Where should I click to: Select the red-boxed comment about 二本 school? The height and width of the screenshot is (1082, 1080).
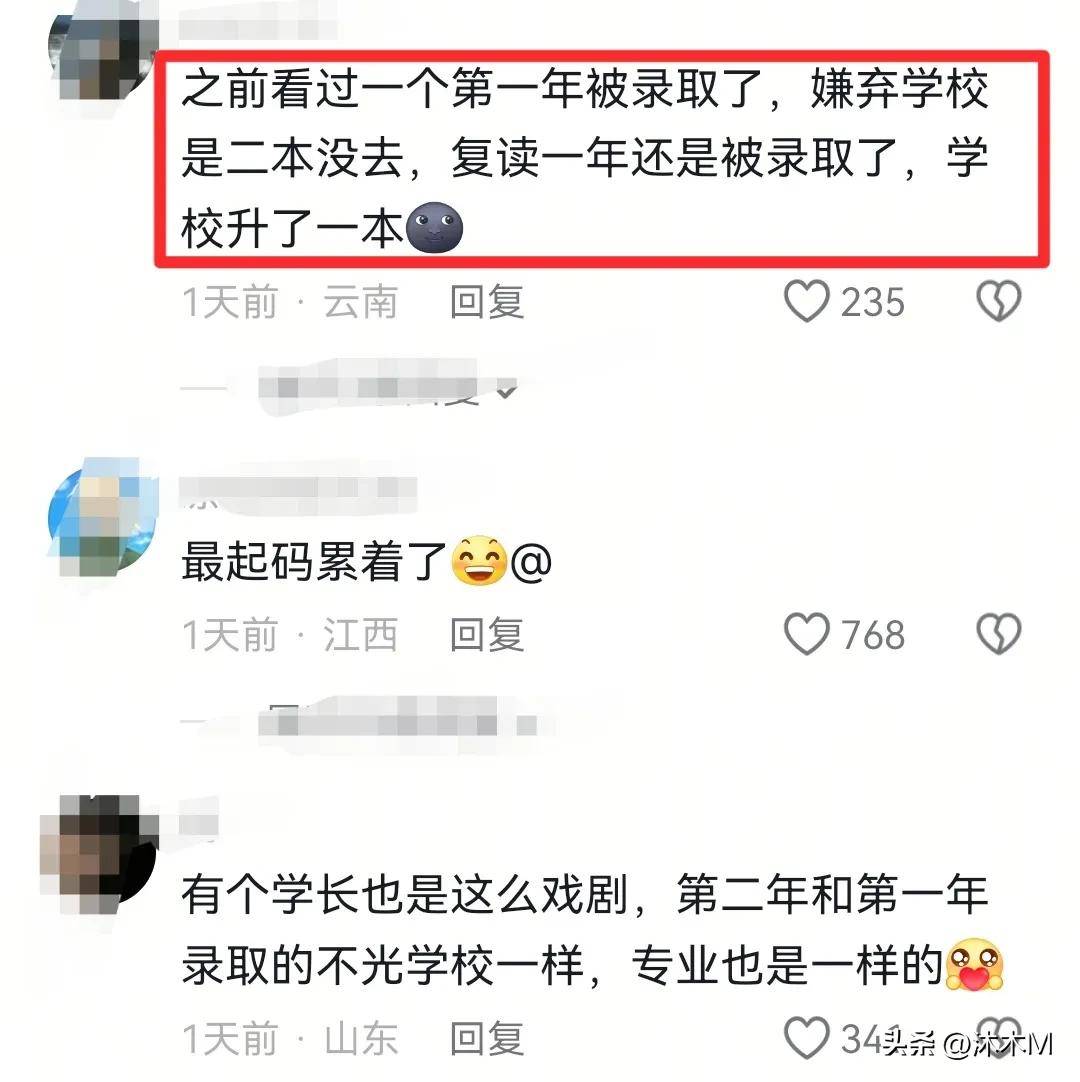602,159
